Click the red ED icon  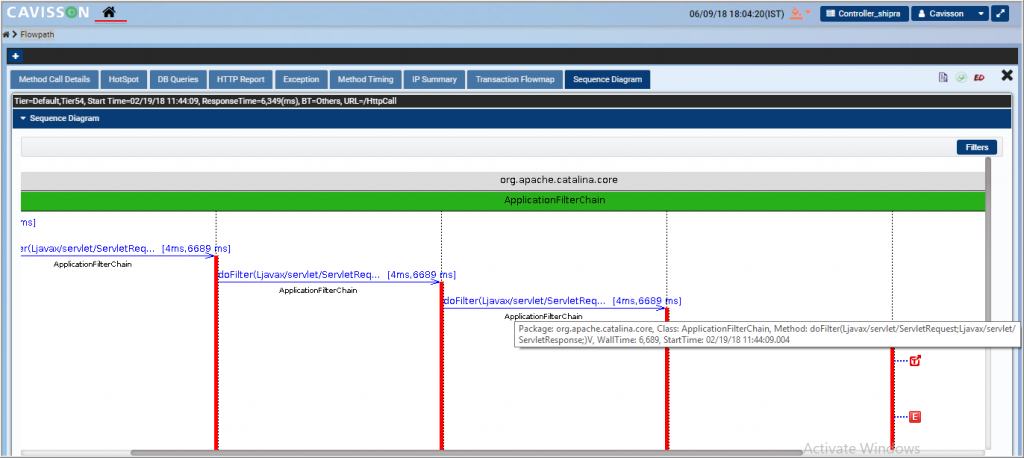[979, 78]
